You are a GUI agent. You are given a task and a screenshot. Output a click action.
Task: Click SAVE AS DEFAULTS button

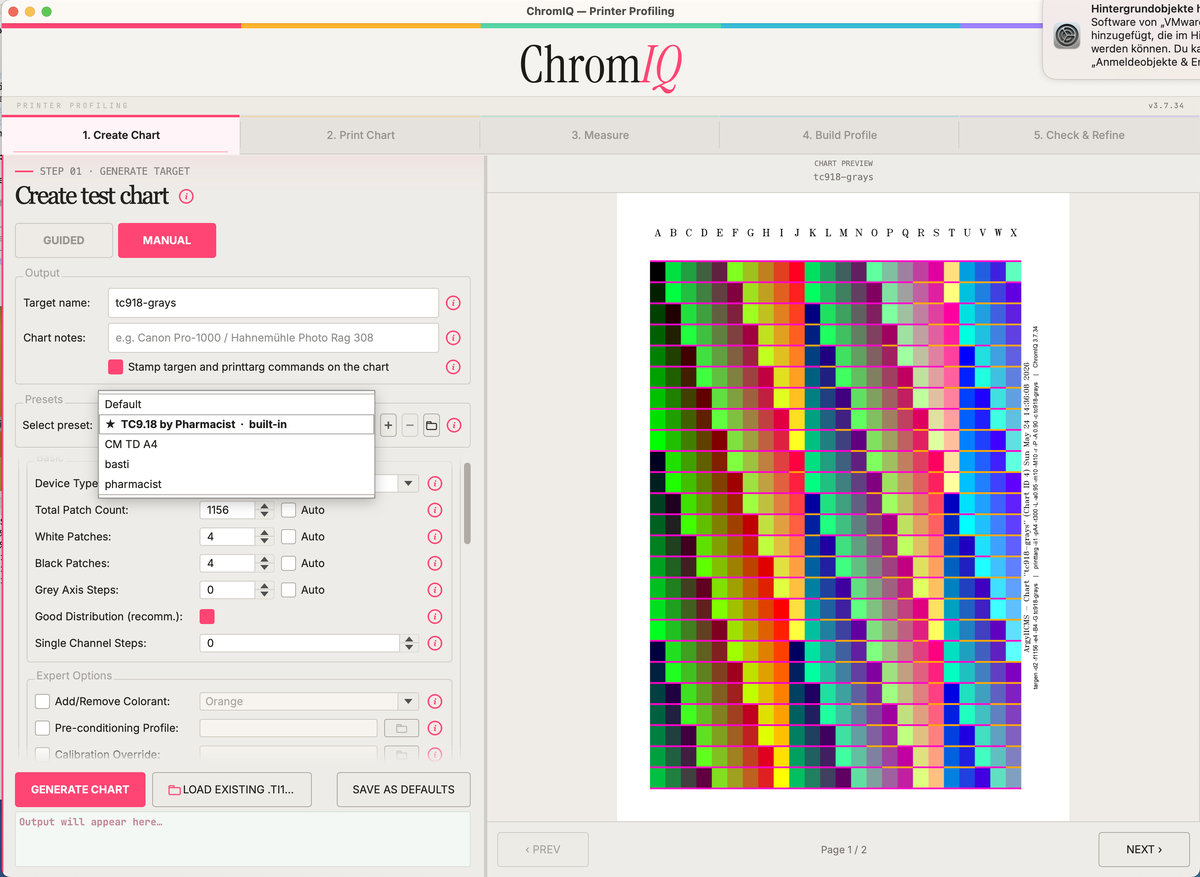(403, 789)
